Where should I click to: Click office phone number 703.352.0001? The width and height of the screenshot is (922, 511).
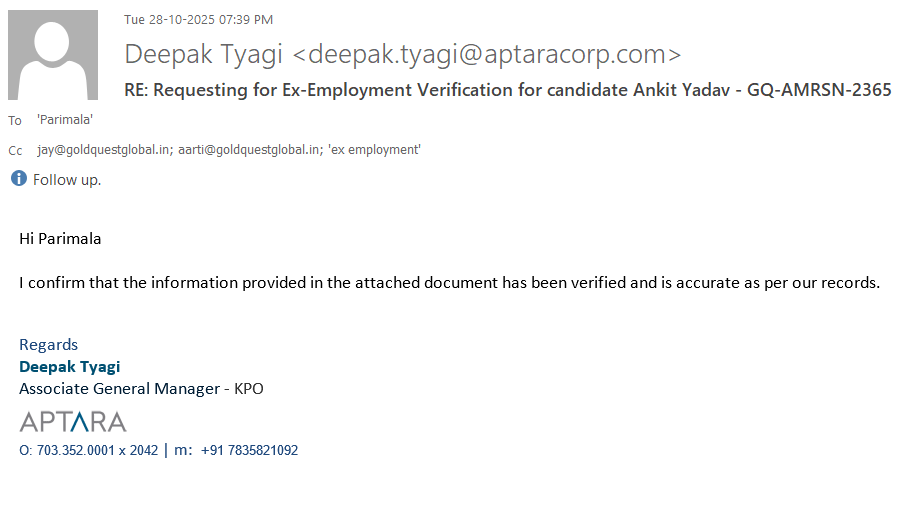click(x=97, y=451)
